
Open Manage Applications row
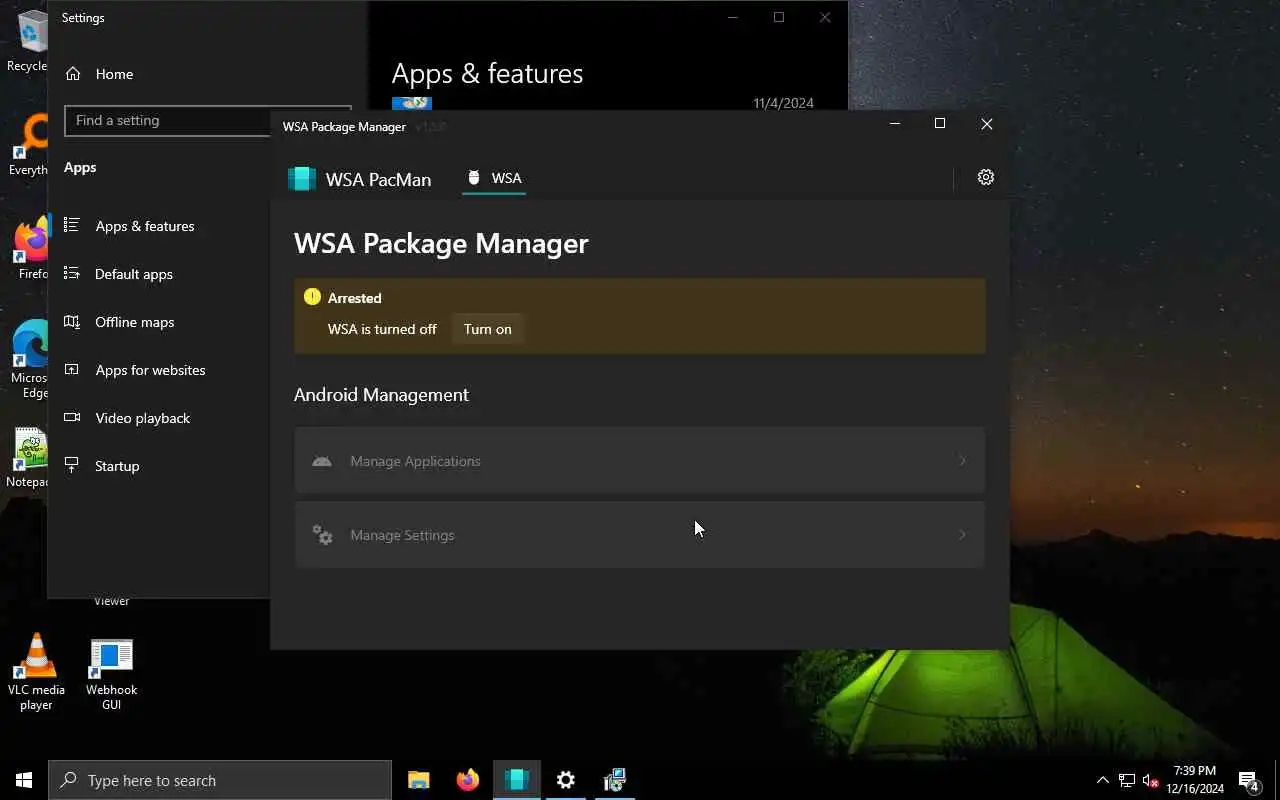(639, 460)
